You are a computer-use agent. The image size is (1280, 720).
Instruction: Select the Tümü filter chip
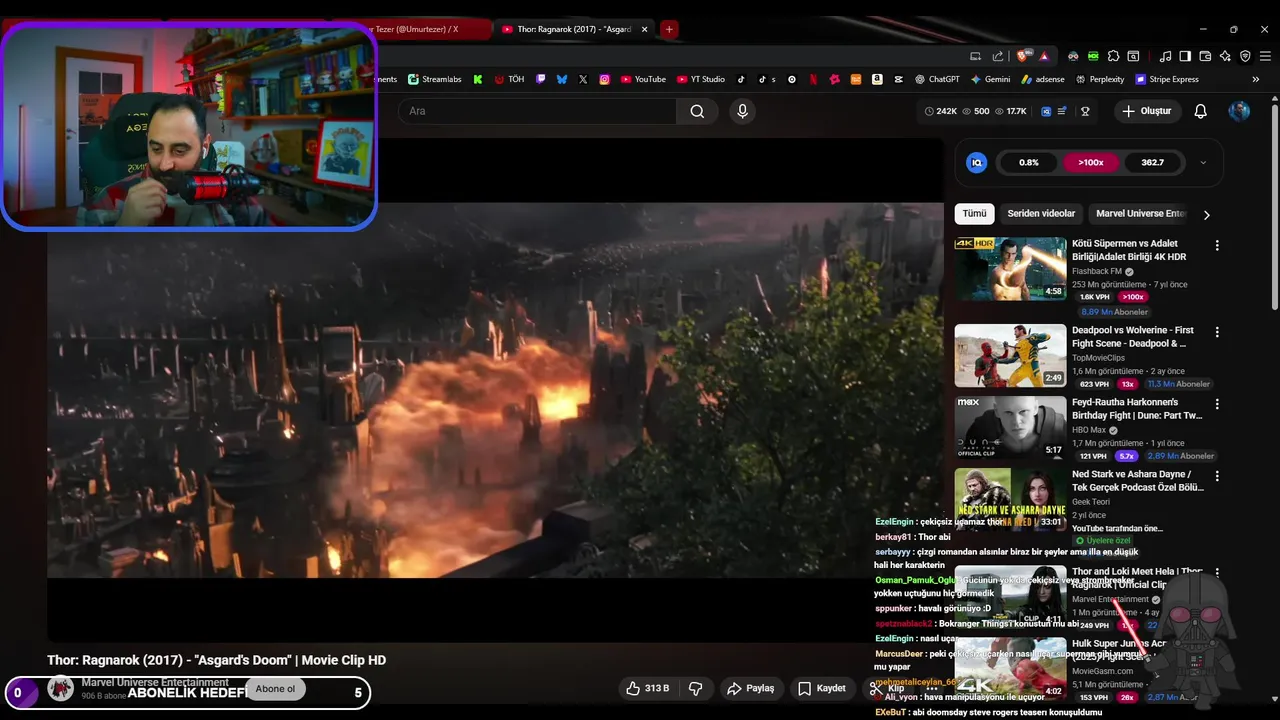[x=974, y=213]
